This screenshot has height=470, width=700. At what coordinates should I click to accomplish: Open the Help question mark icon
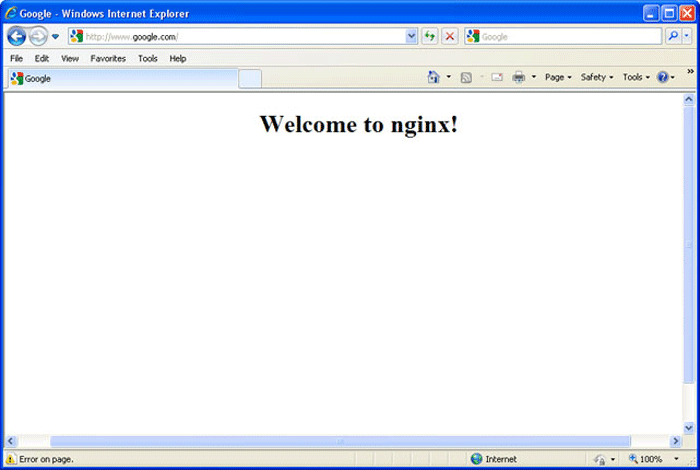pos(662,77)
